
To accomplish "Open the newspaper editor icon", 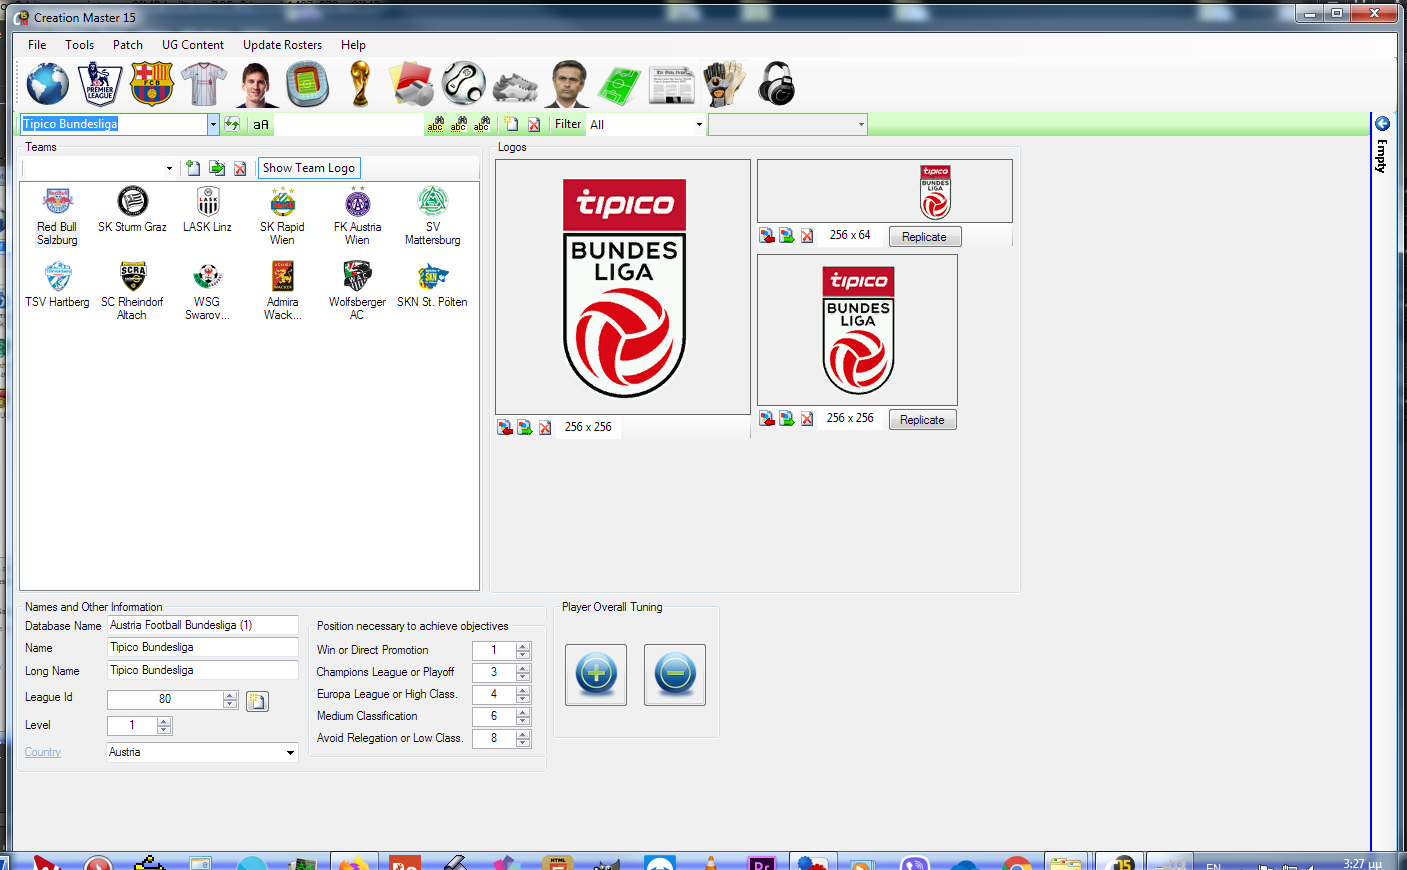I will (x=671, y=85).
